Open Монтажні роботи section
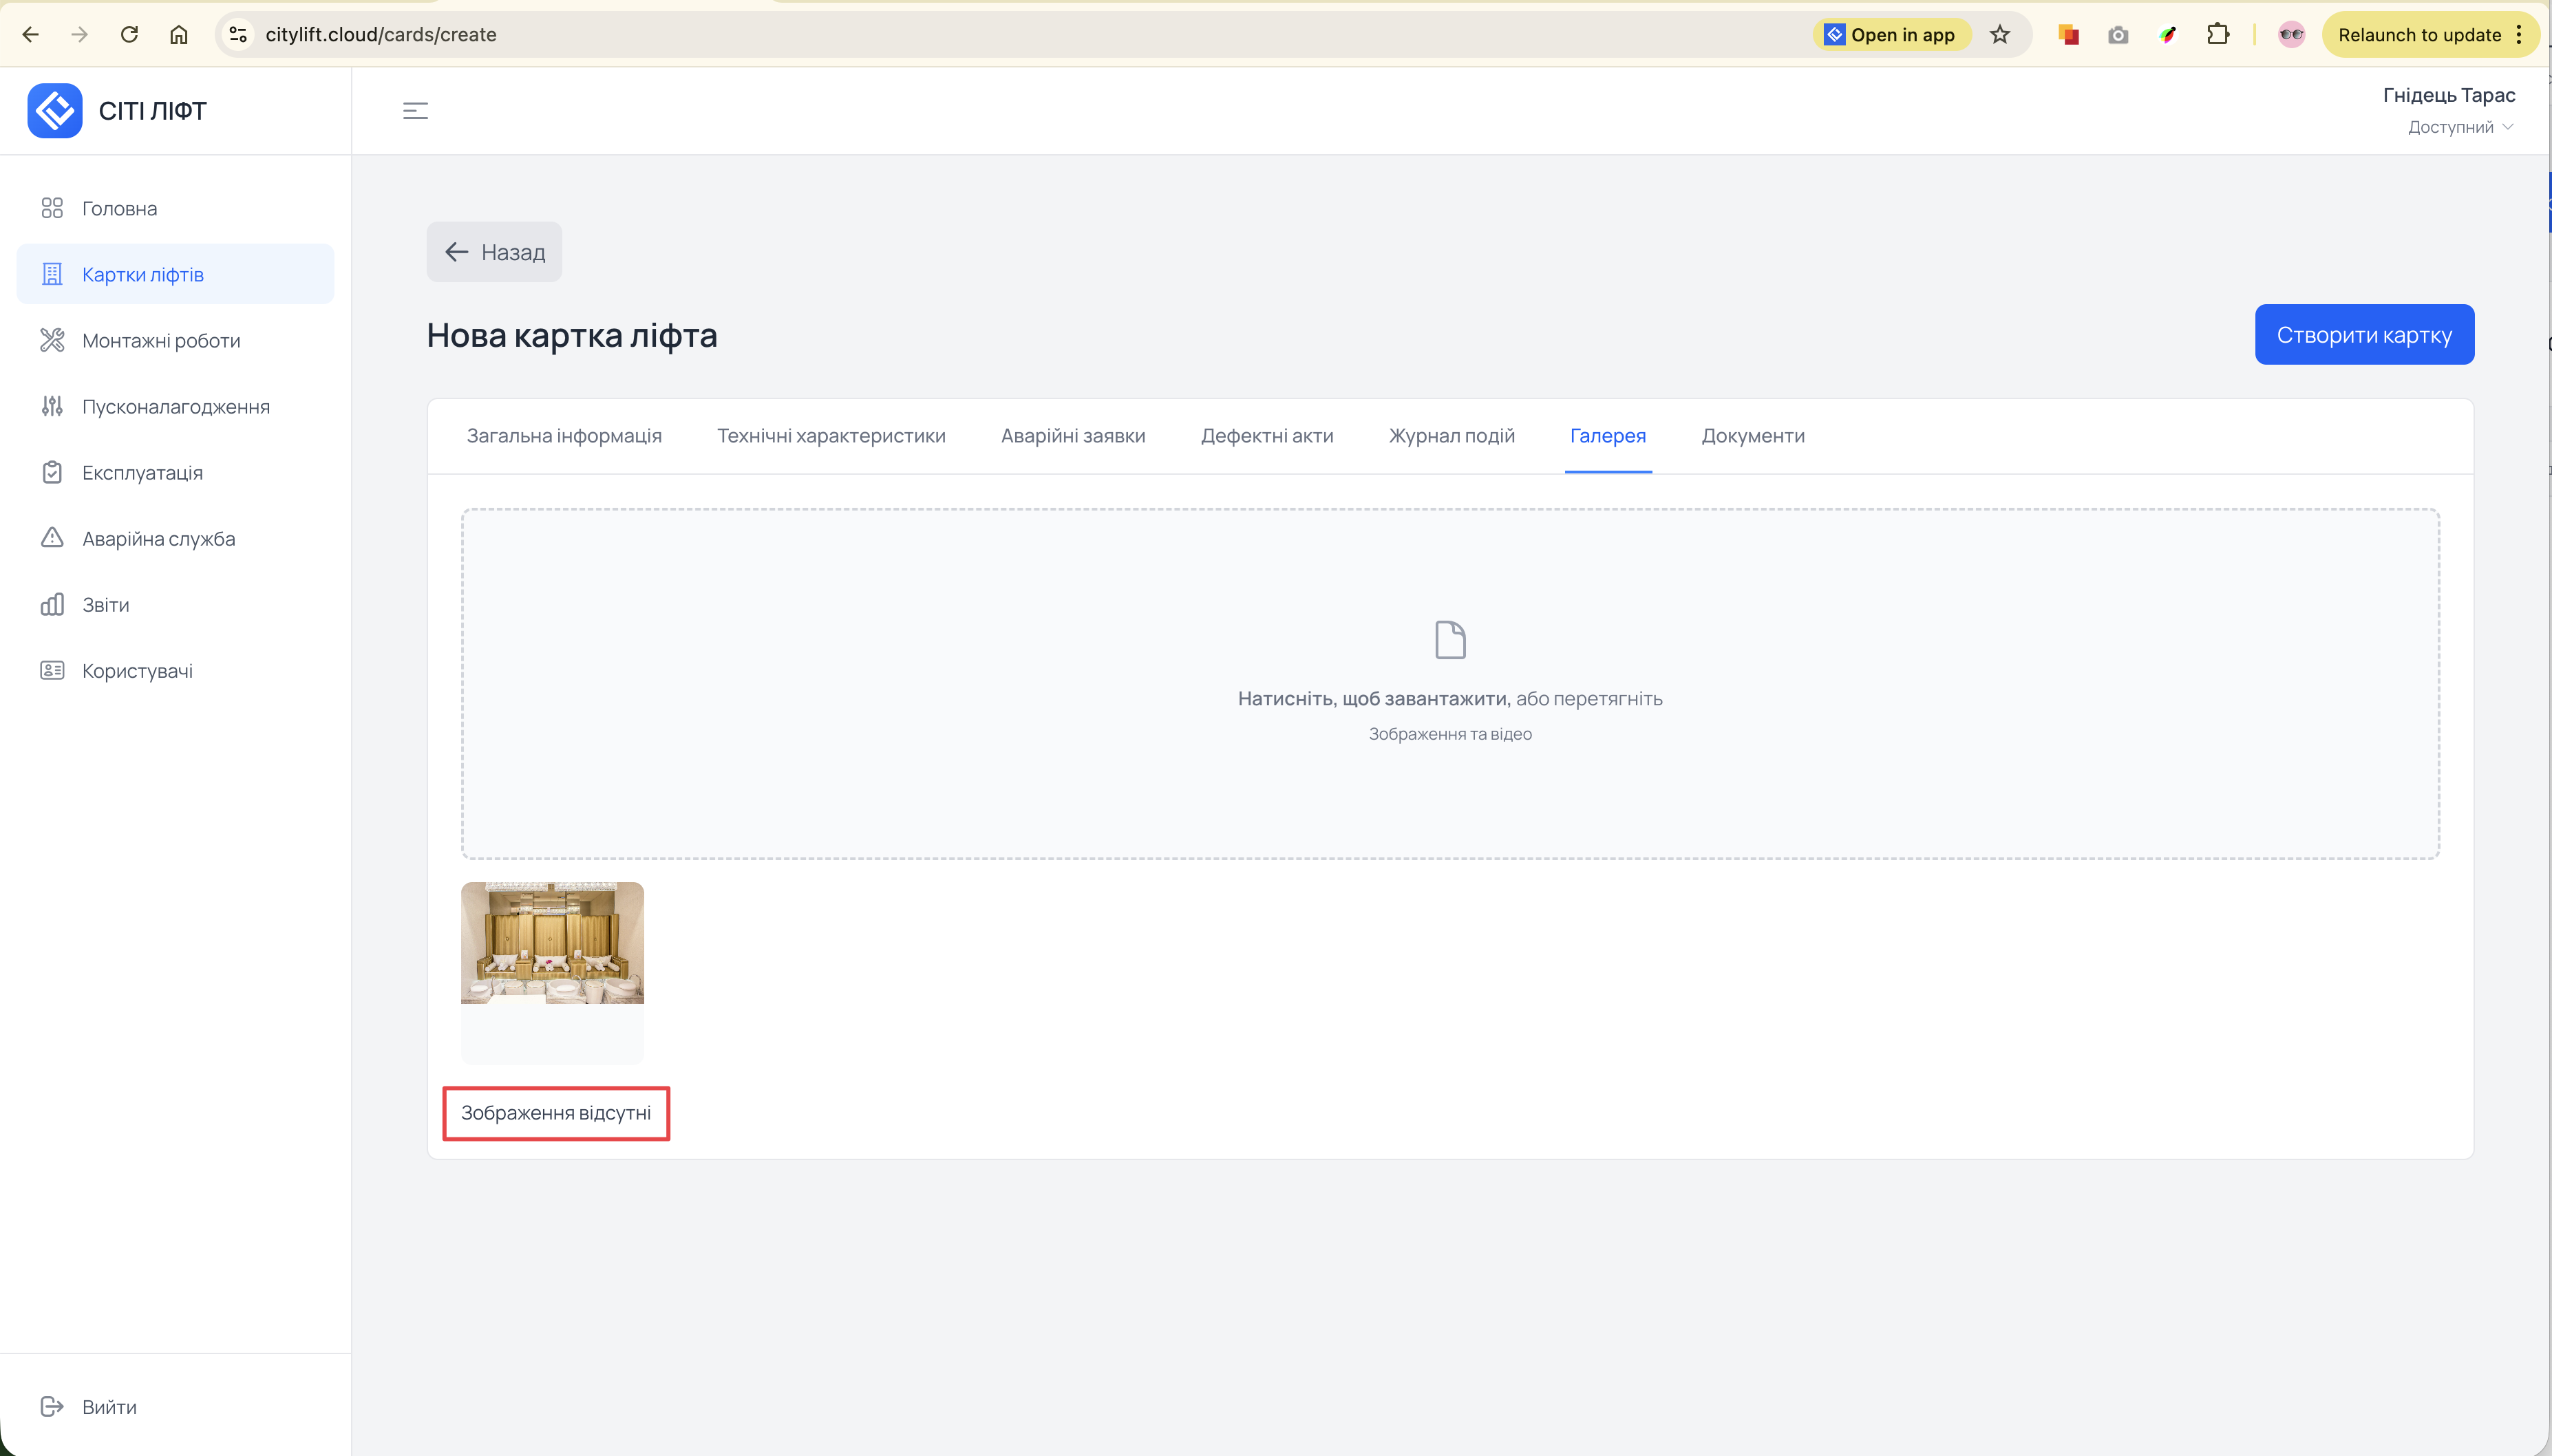Screen dimensions: 2552x1456 point(161,340)
